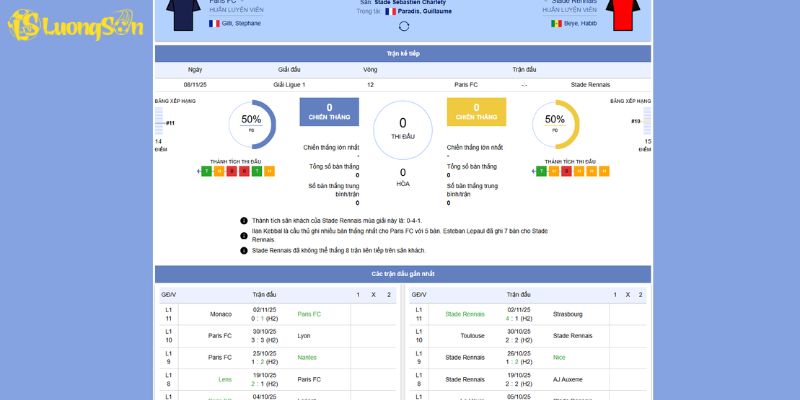Click the '3 : 3 (H2)' Lyon match score

pyautogui.click(x=264, y=340)
